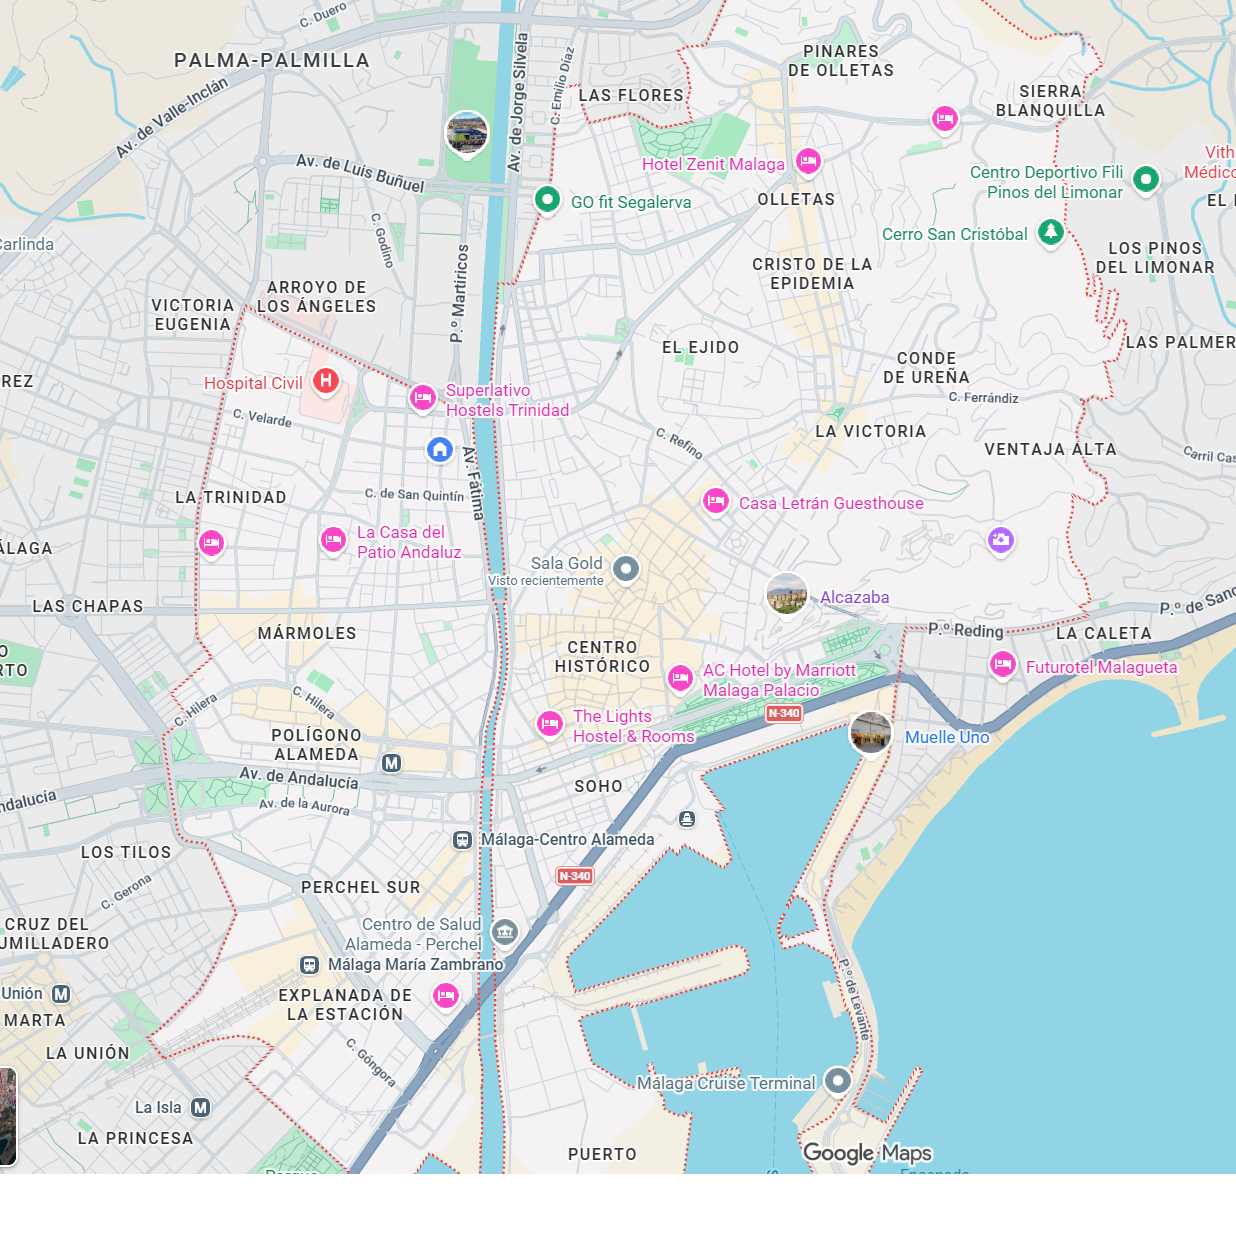Click the Casa Letrán Guesthouse label

click(x=831, y=503)
